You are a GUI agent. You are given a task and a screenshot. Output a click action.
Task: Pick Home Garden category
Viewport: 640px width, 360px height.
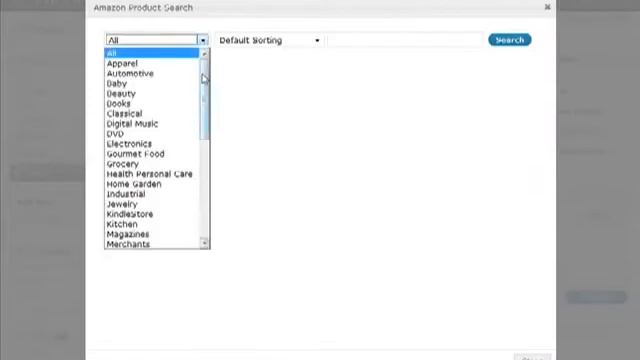click(x=152, y=184)
